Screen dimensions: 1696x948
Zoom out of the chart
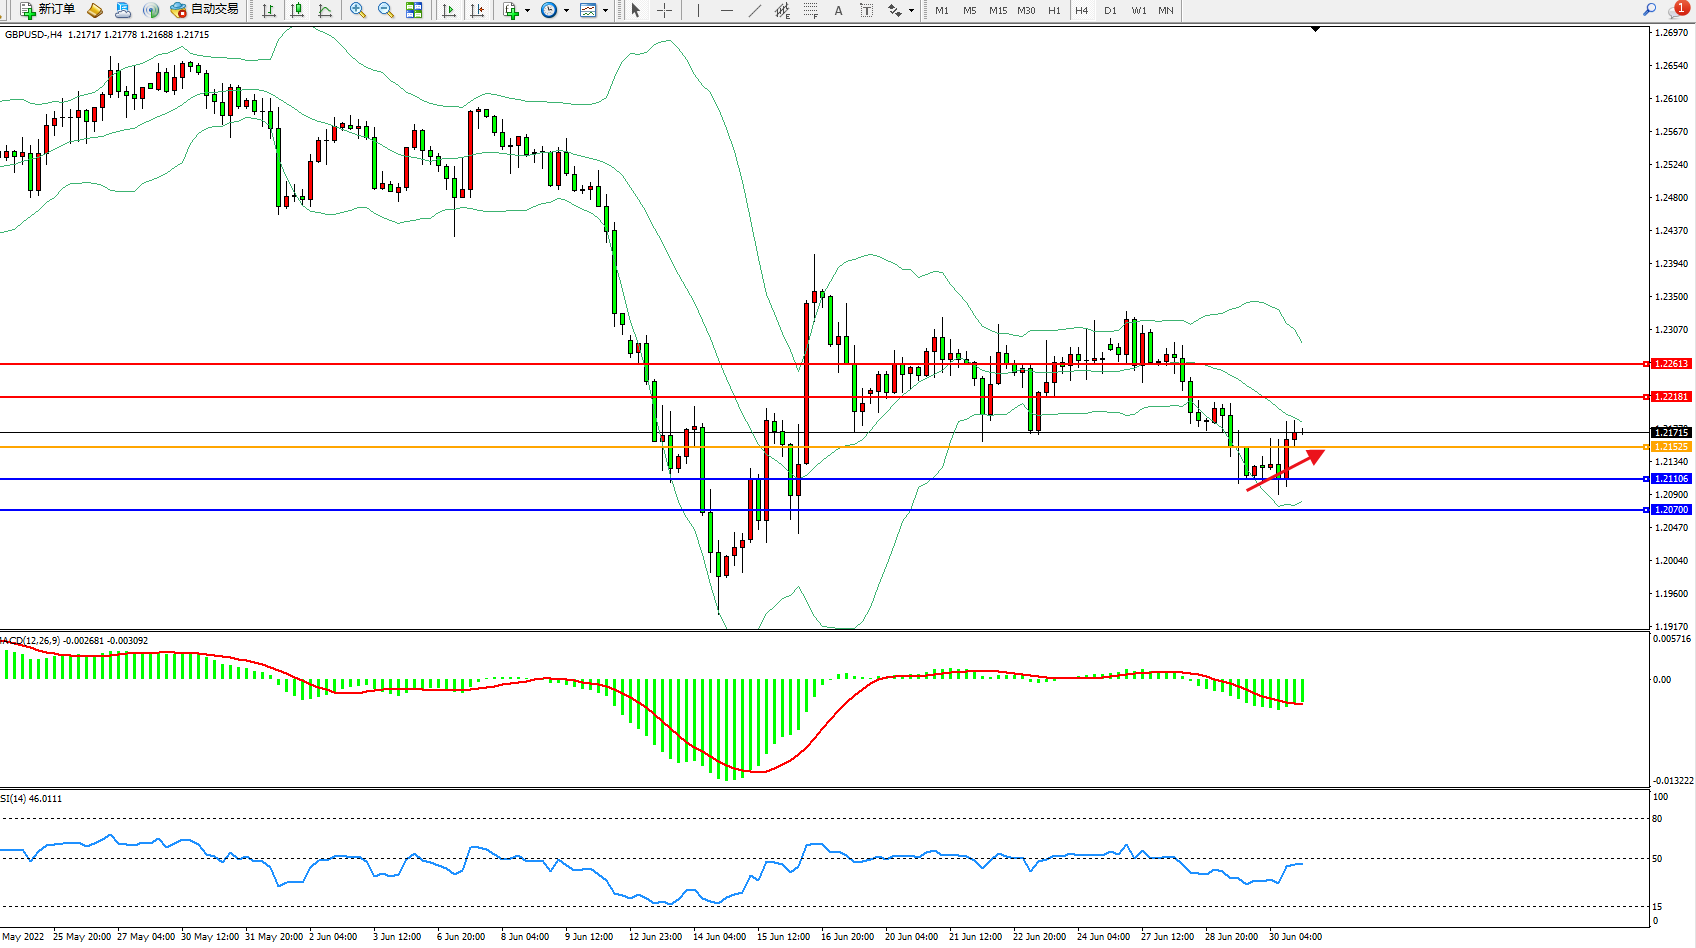[x=385, y=10]
